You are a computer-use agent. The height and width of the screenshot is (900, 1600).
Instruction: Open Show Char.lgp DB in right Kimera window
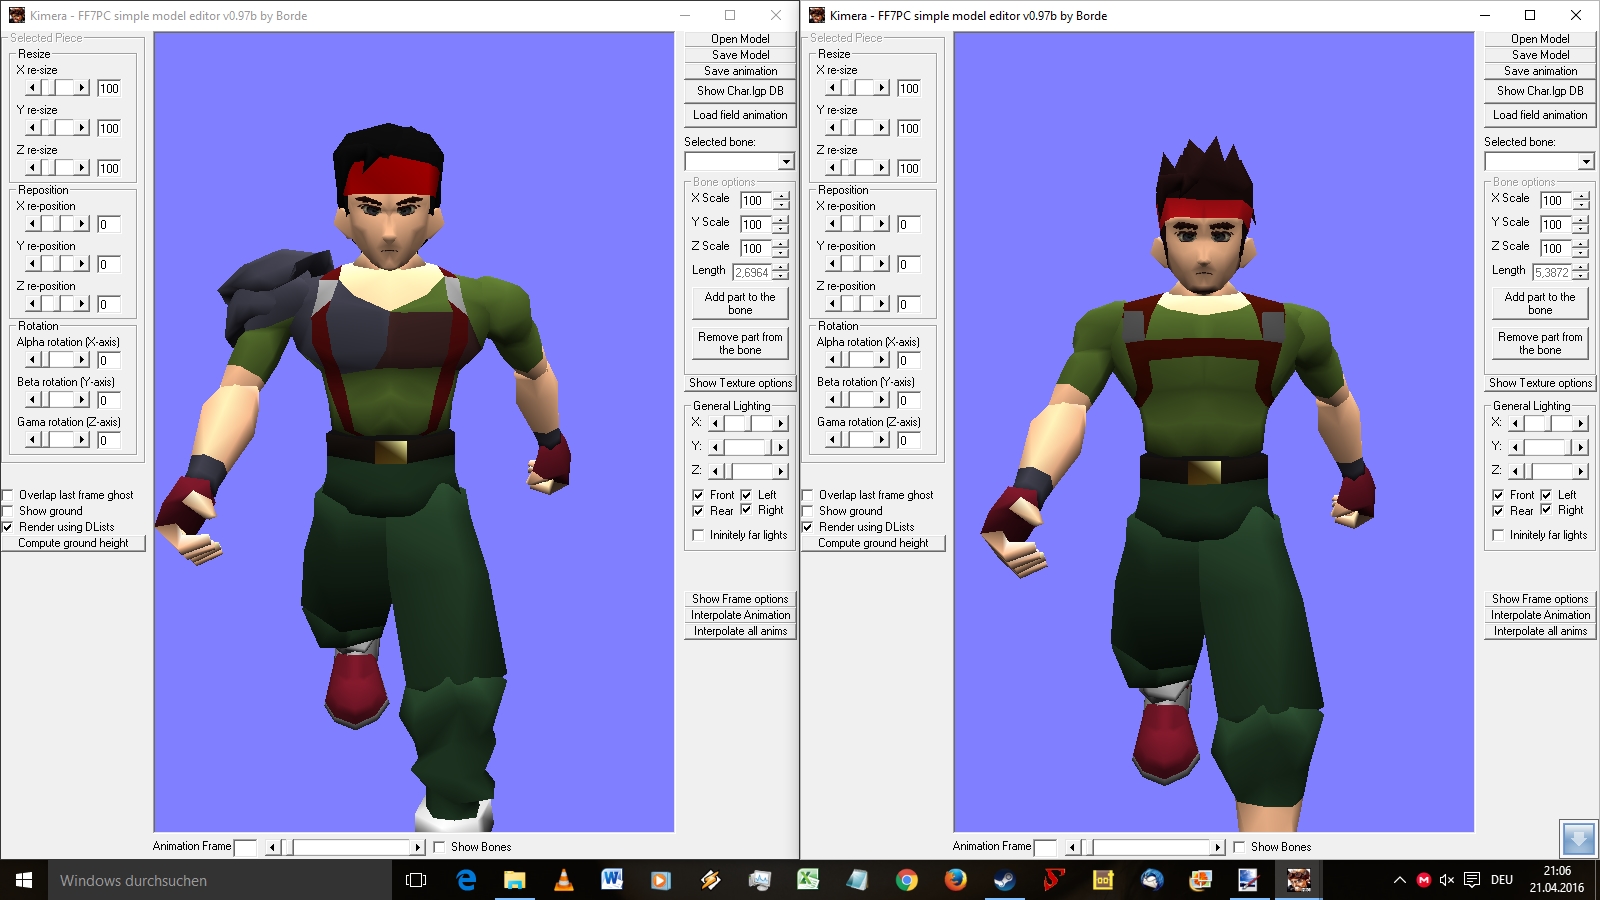click(x=1540, y=91)
